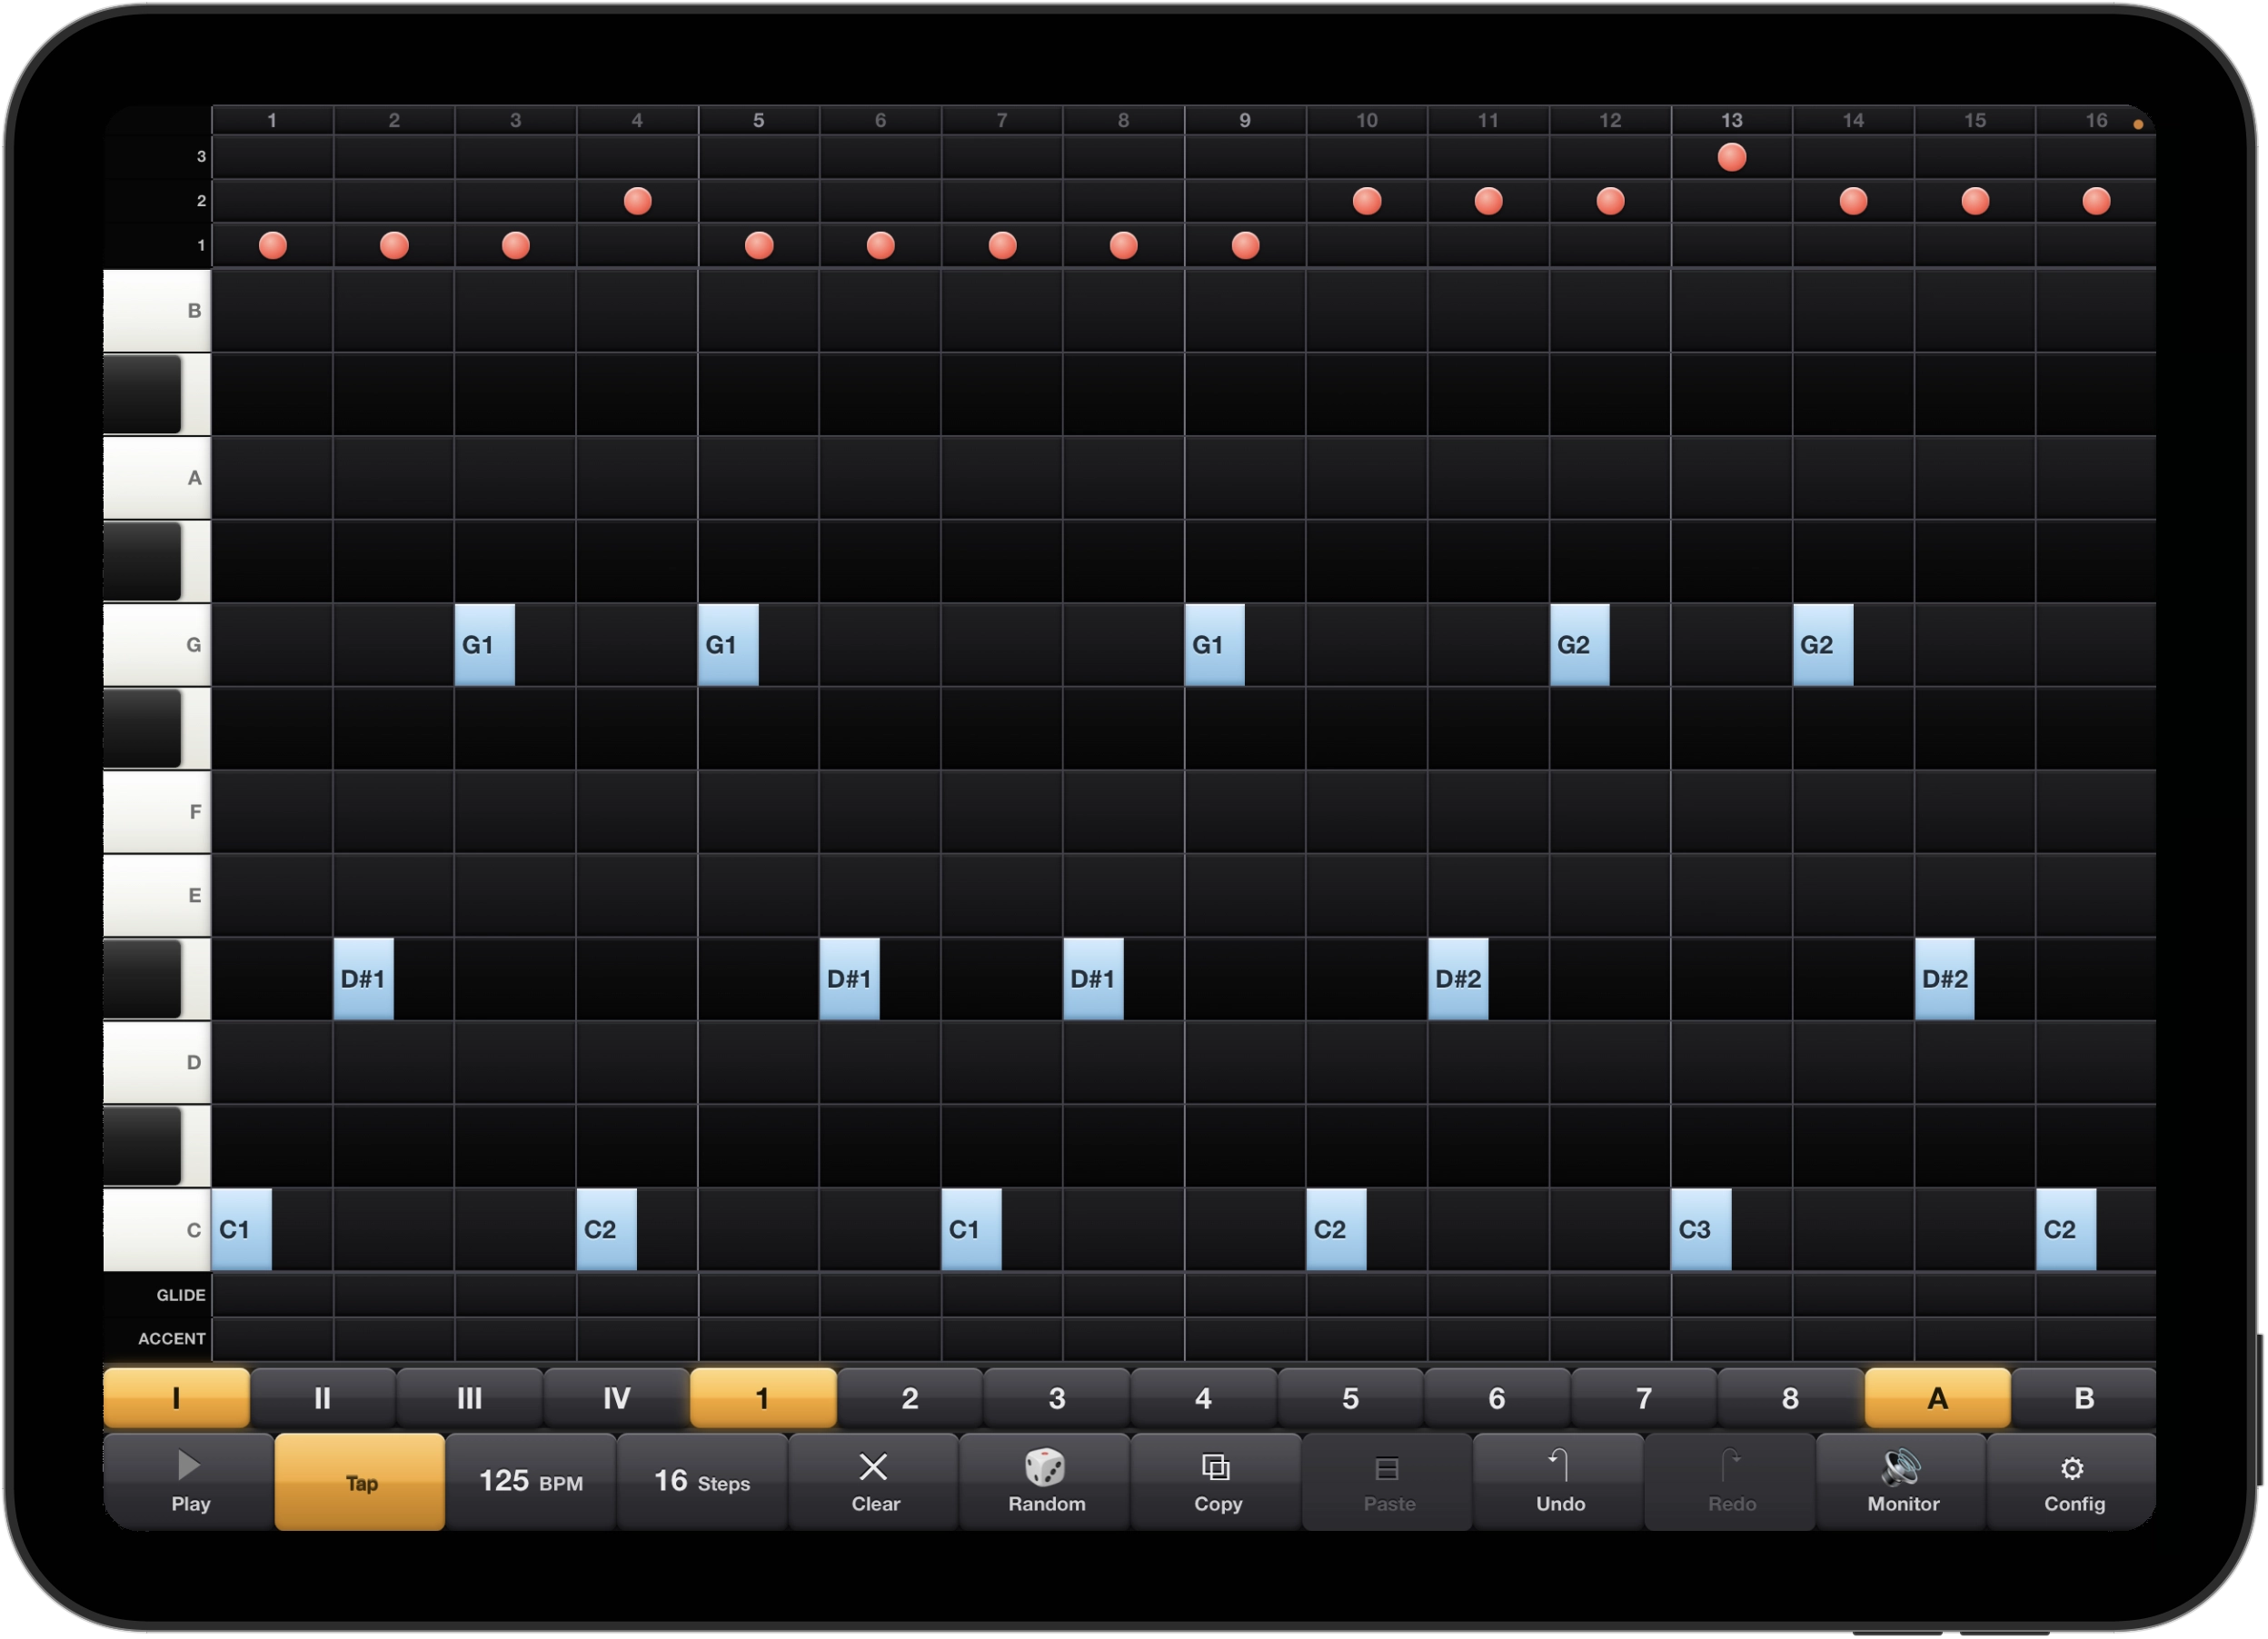
Task: Generate a pattern with the Random dice
Action: click(1046, 1467)
